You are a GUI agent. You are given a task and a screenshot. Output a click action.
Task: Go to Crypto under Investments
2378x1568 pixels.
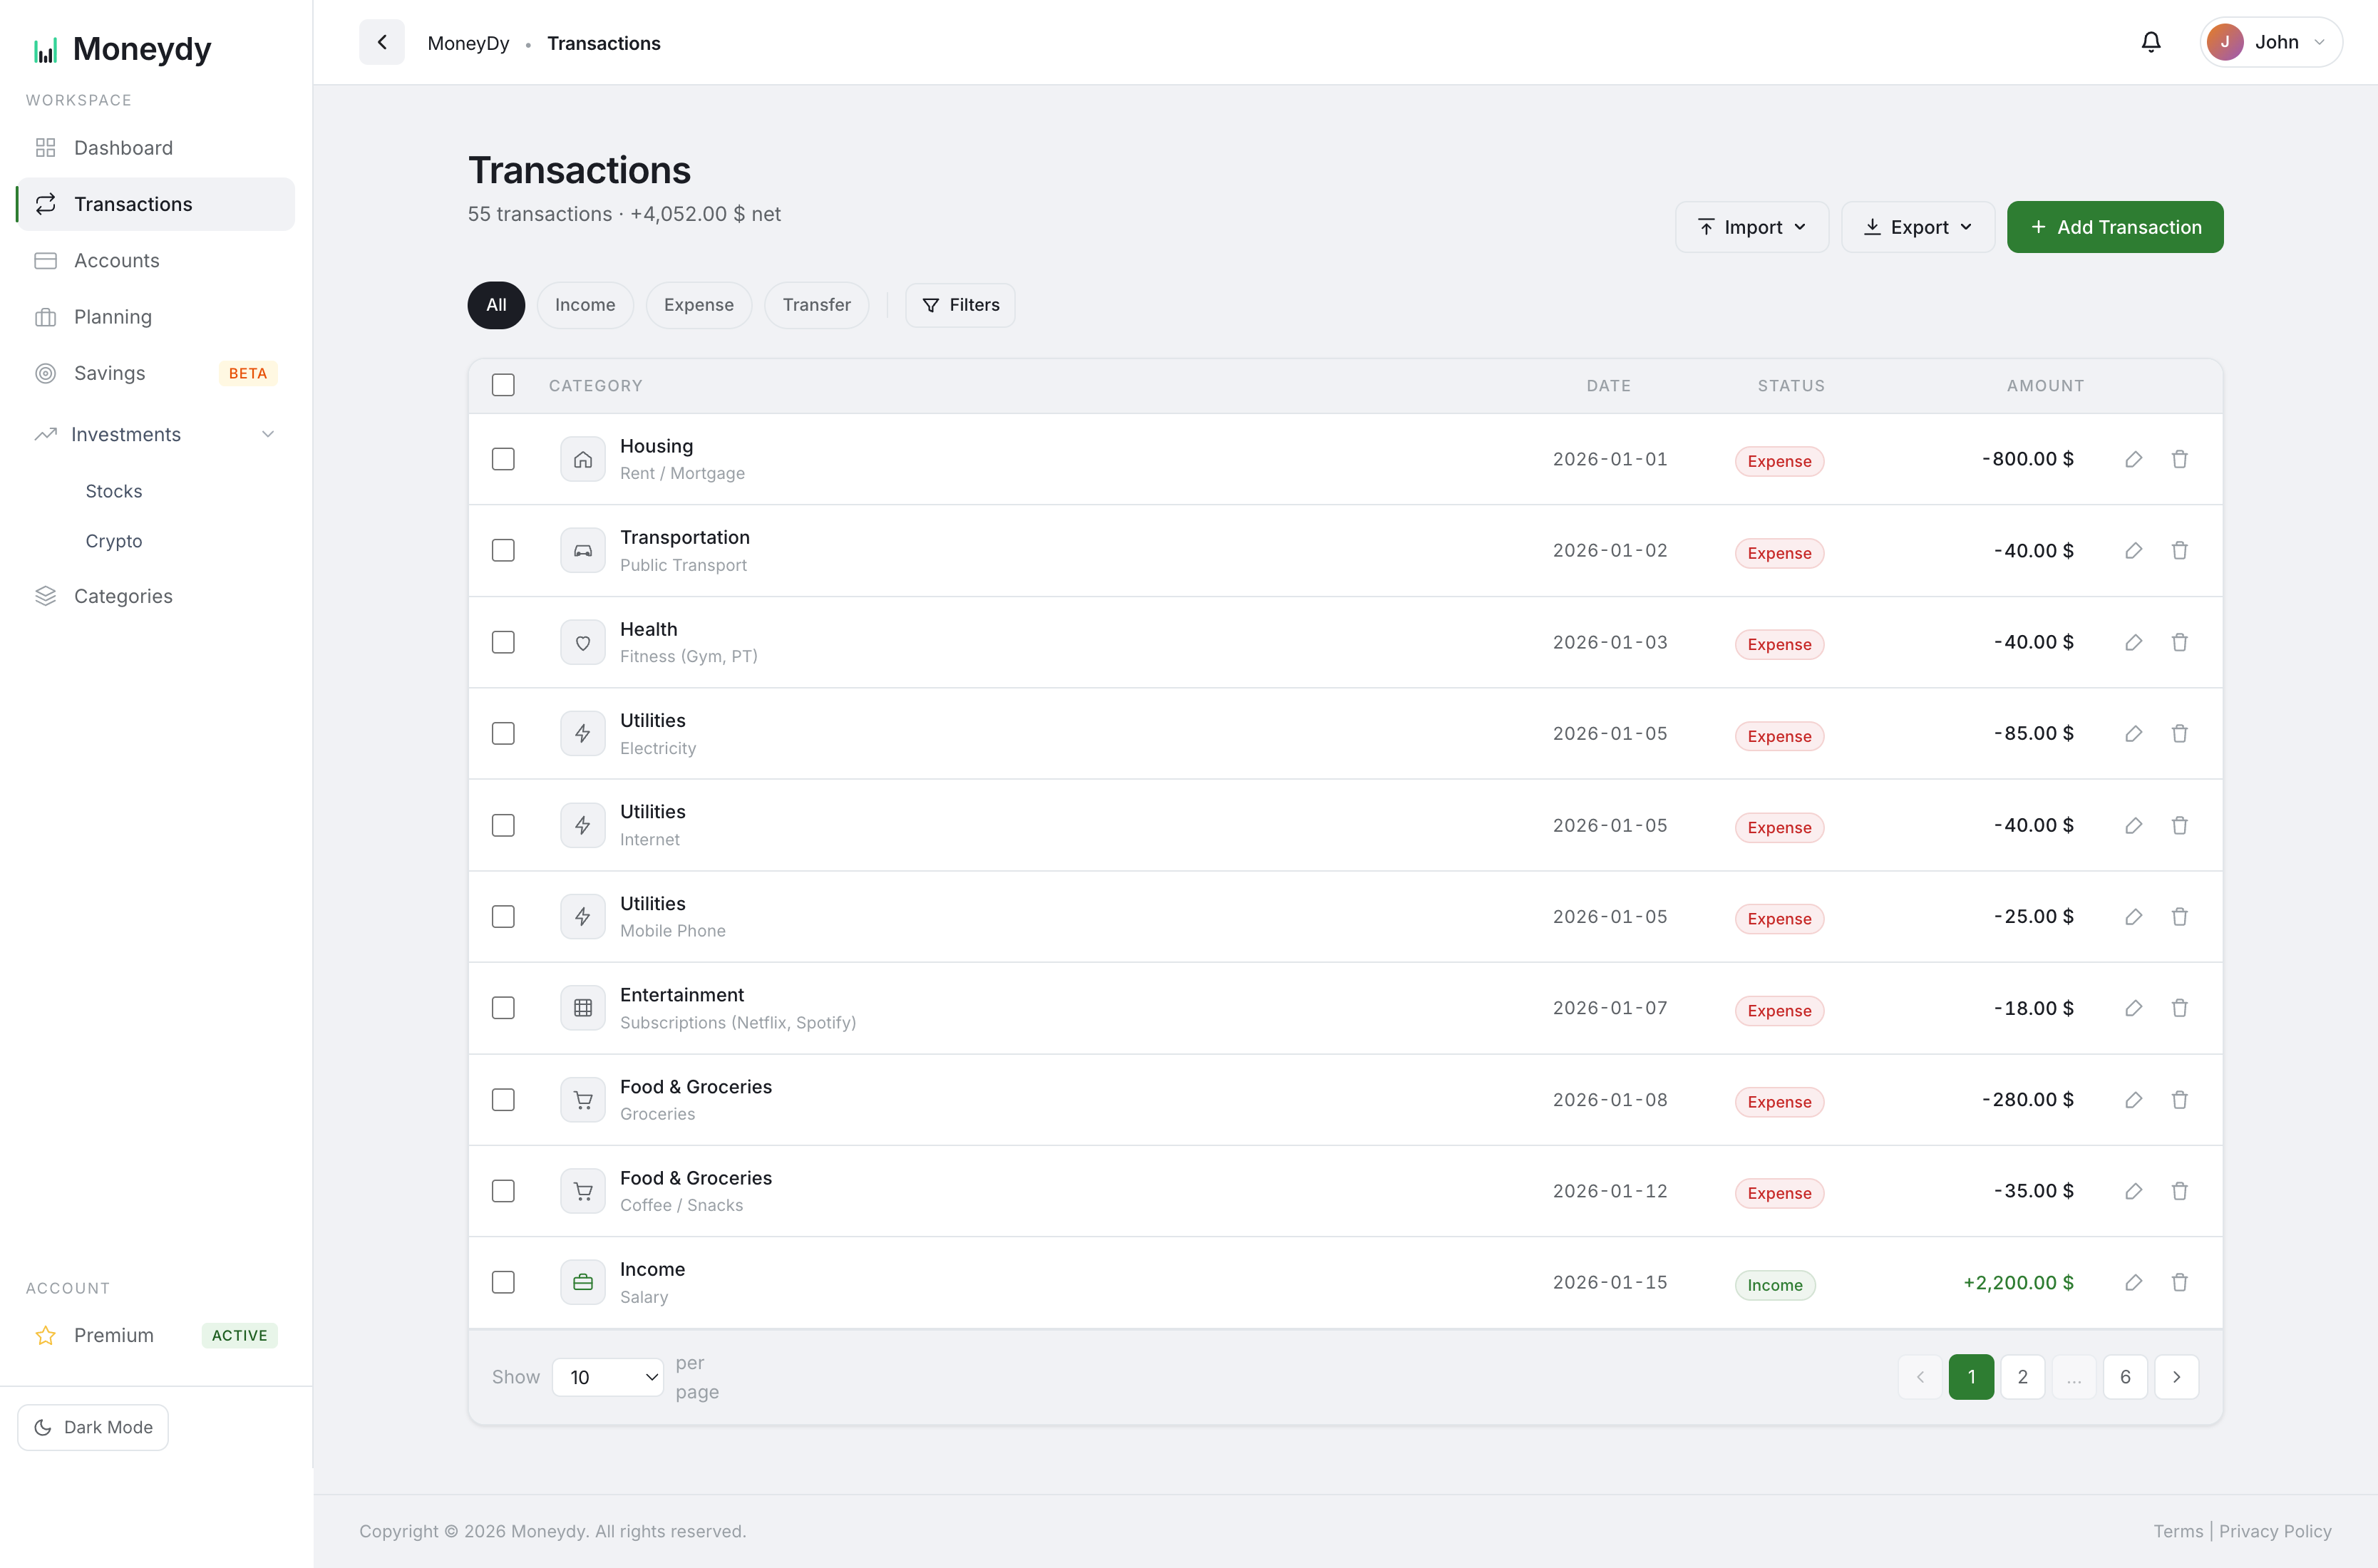(x=114, y=541)
